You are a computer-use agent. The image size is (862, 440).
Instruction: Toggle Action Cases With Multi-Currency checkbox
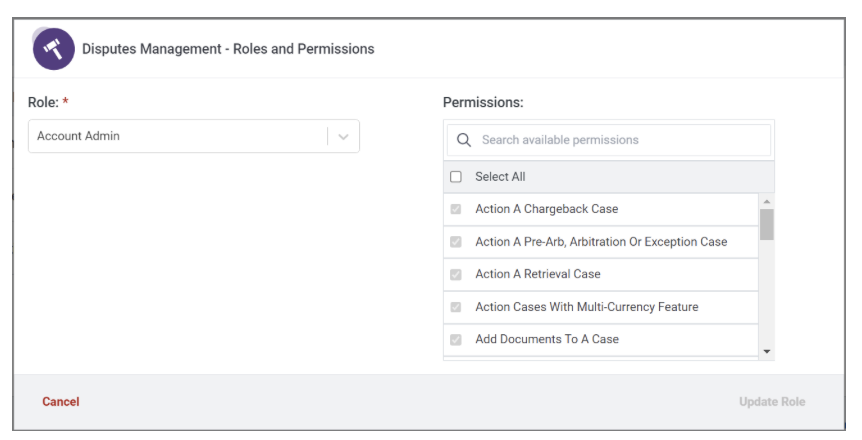[x=456, y=307]
